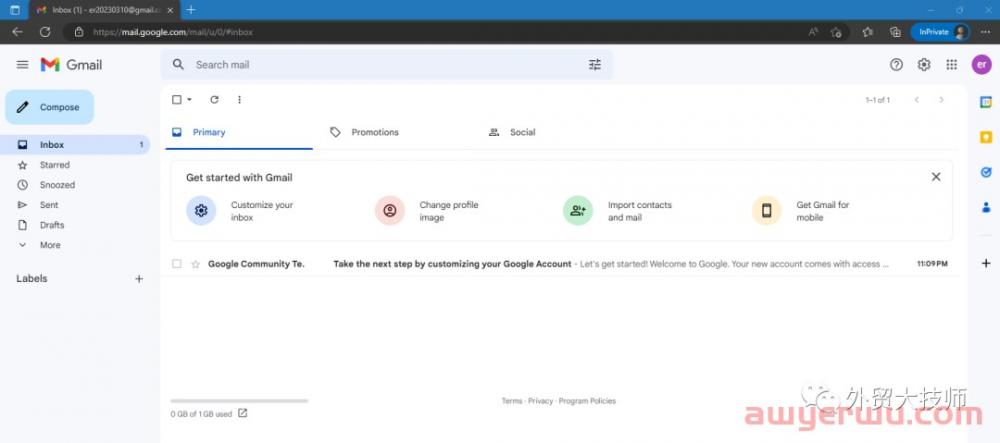
Task: Close the Inbox browser tab
Action: (x=170, y=10)
